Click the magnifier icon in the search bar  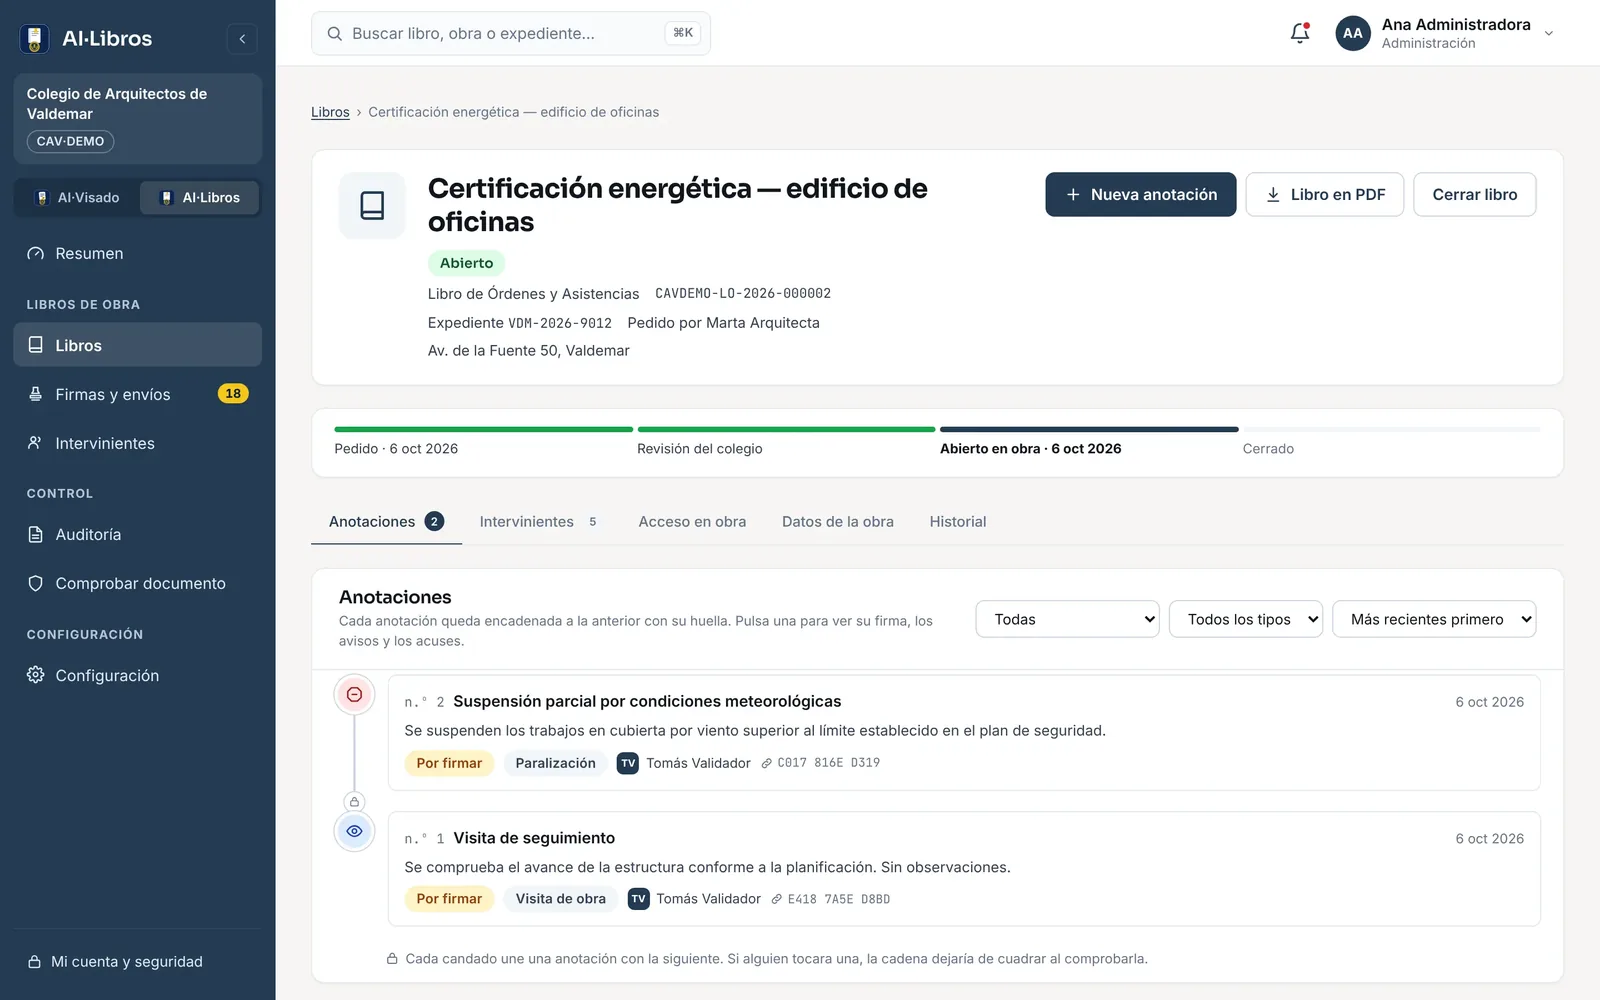(335, 34)
